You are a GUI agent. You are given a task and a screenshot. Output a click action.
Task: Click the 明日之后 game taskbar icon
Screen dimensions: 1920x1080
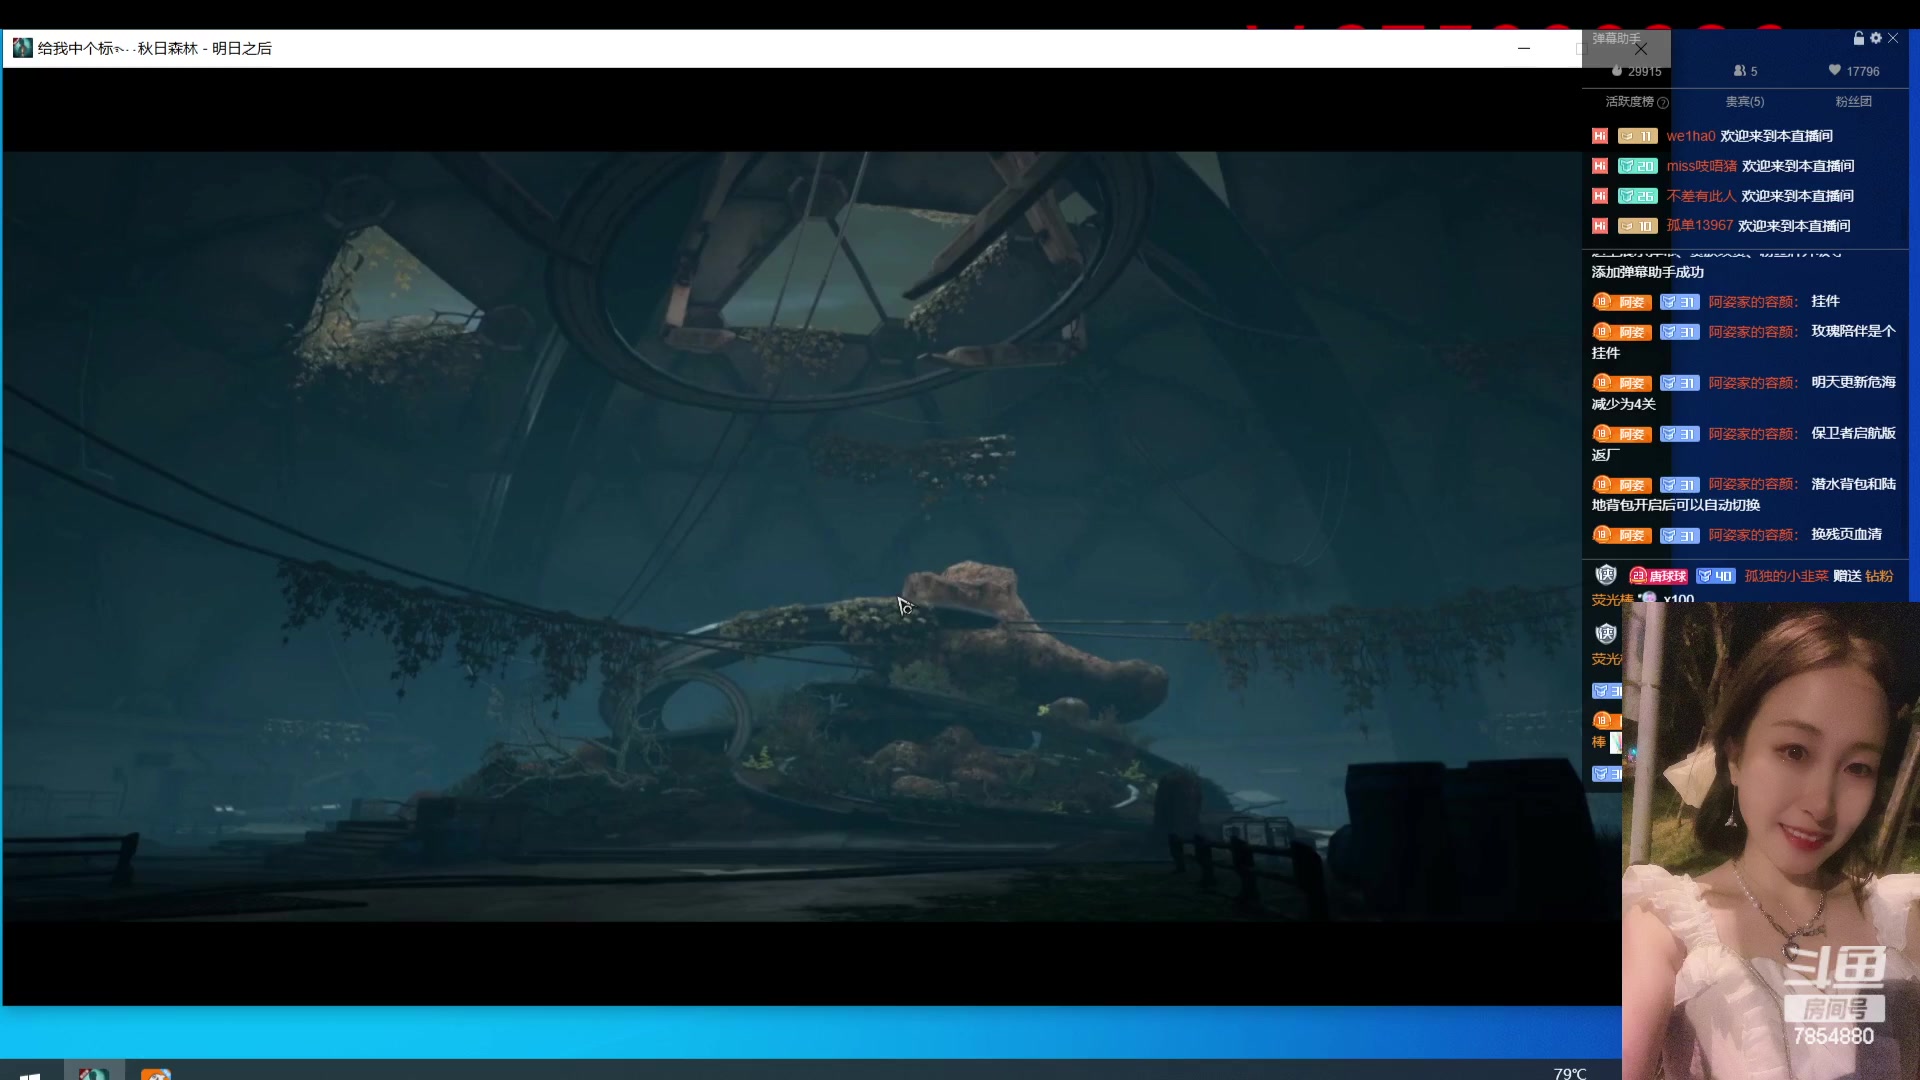94,1072
